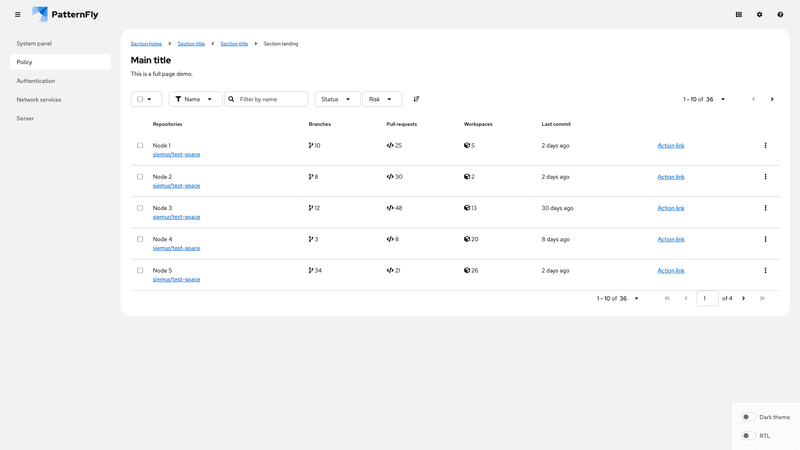The width and height of the screenshot is (800, 450).
Task: Click Action link in Node 3 row
Action: point(671,208)
